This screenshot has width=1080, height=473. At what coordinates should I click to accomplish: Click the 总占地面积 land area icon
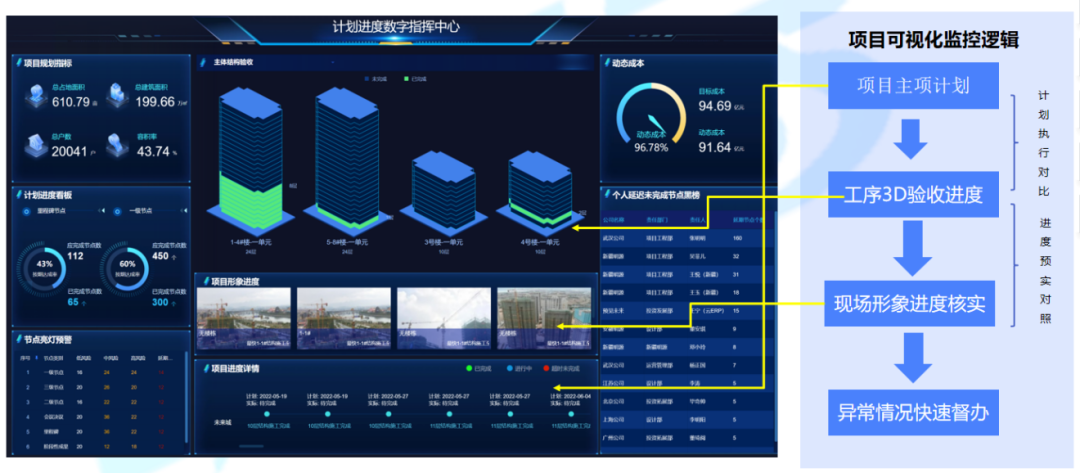(x=37, y=96)
